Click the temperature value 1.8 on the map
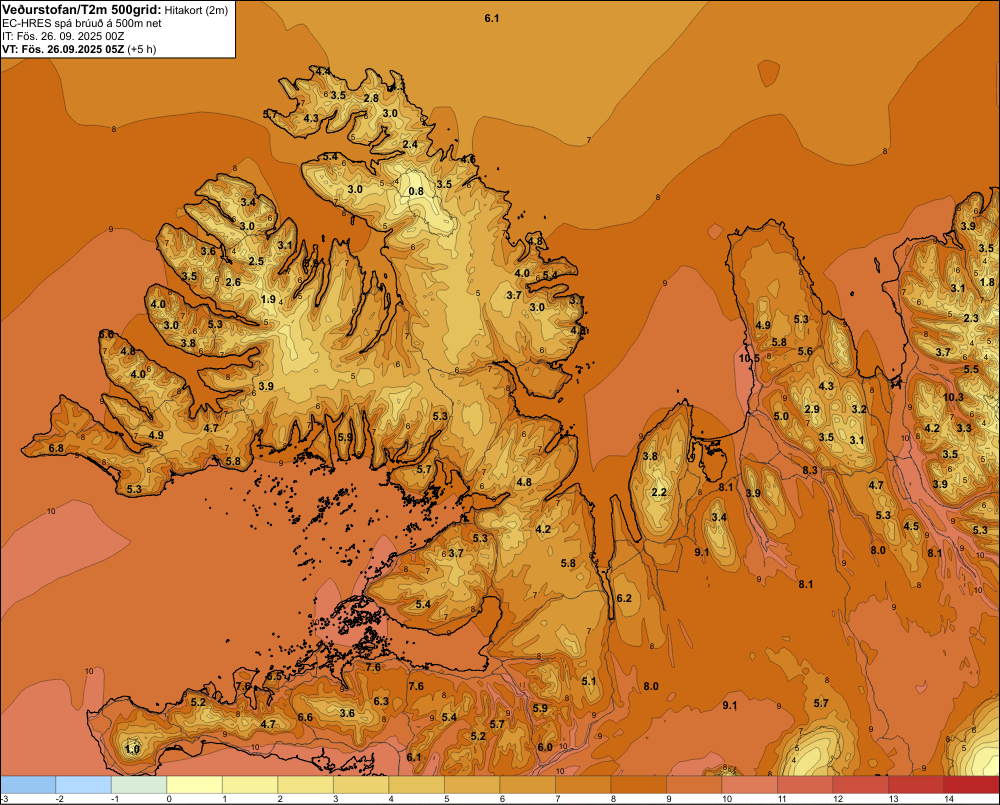 point(987,283)
